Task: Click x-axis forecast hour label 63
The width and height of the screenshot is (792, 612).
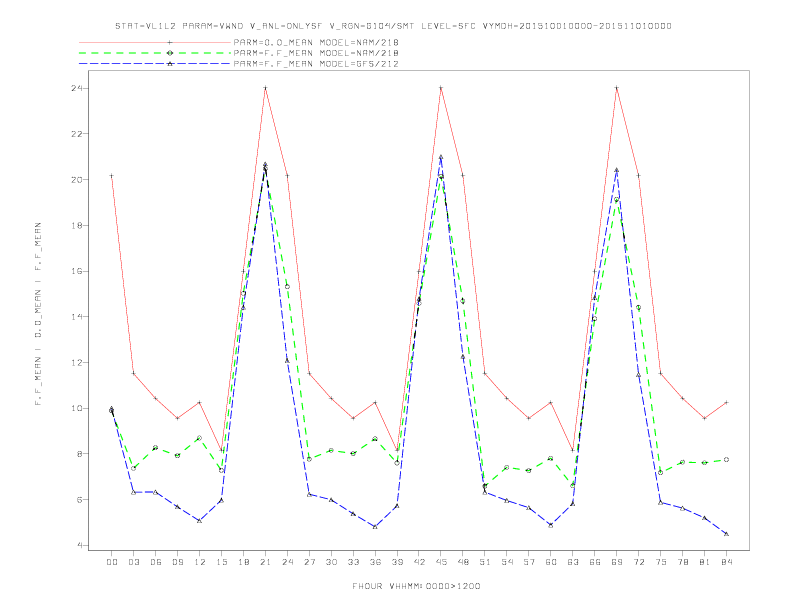Action: 573,562
